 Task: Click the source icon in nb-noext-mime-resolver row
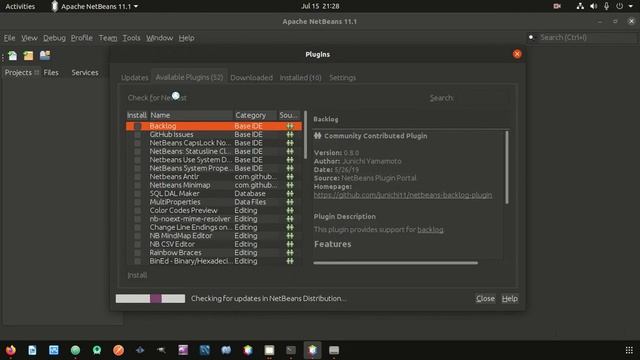coord(290,219)
